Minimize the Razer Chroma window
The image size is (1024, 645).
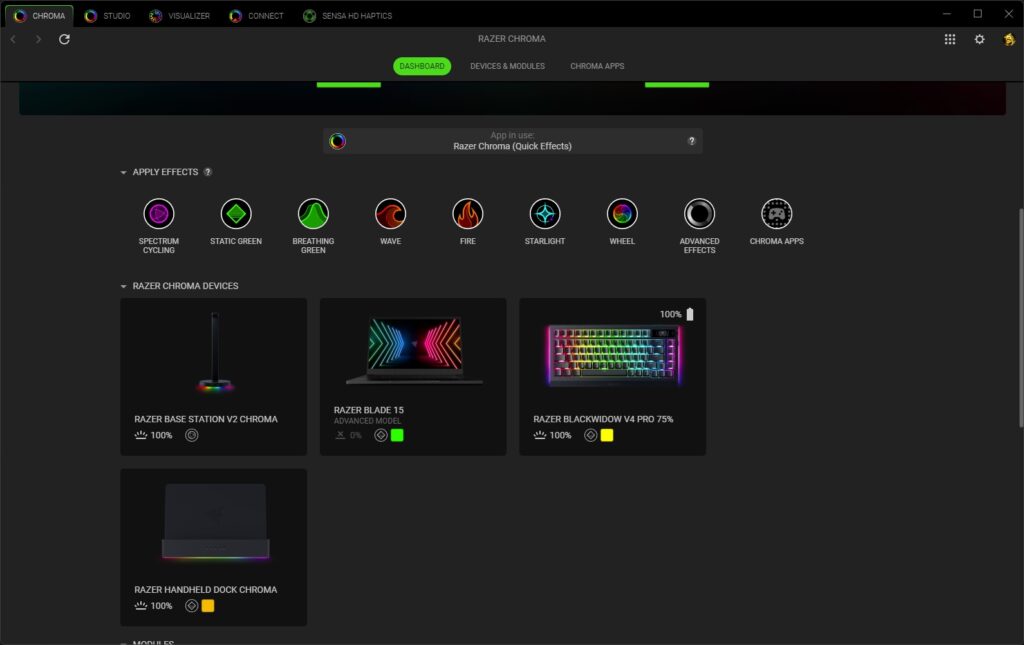[947, 14]
